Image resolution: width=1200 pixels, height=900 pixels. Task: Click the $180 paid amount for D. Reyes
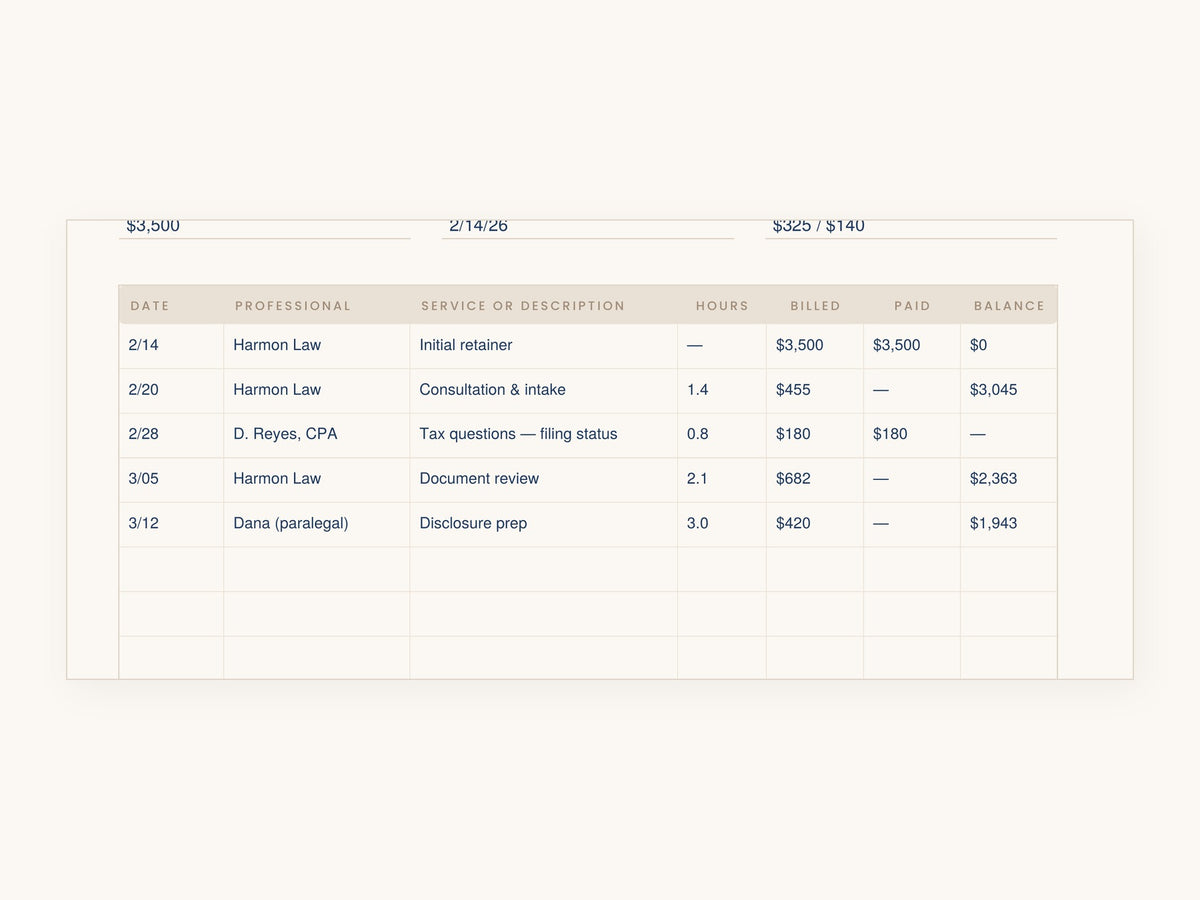click(912, 435)
